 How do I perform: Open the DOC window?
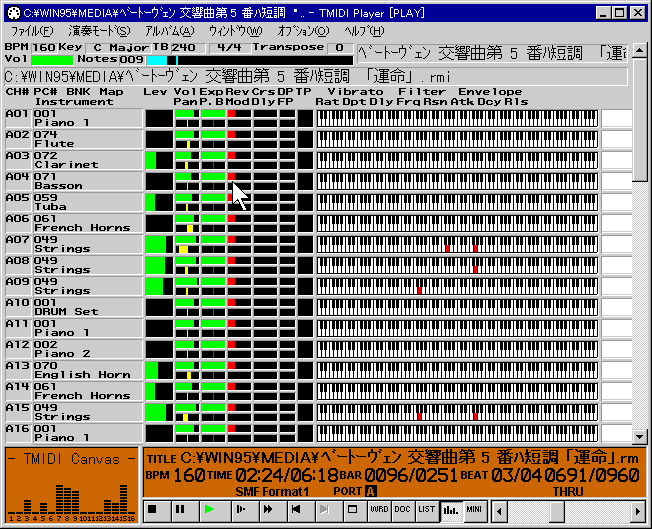(403, 510)
